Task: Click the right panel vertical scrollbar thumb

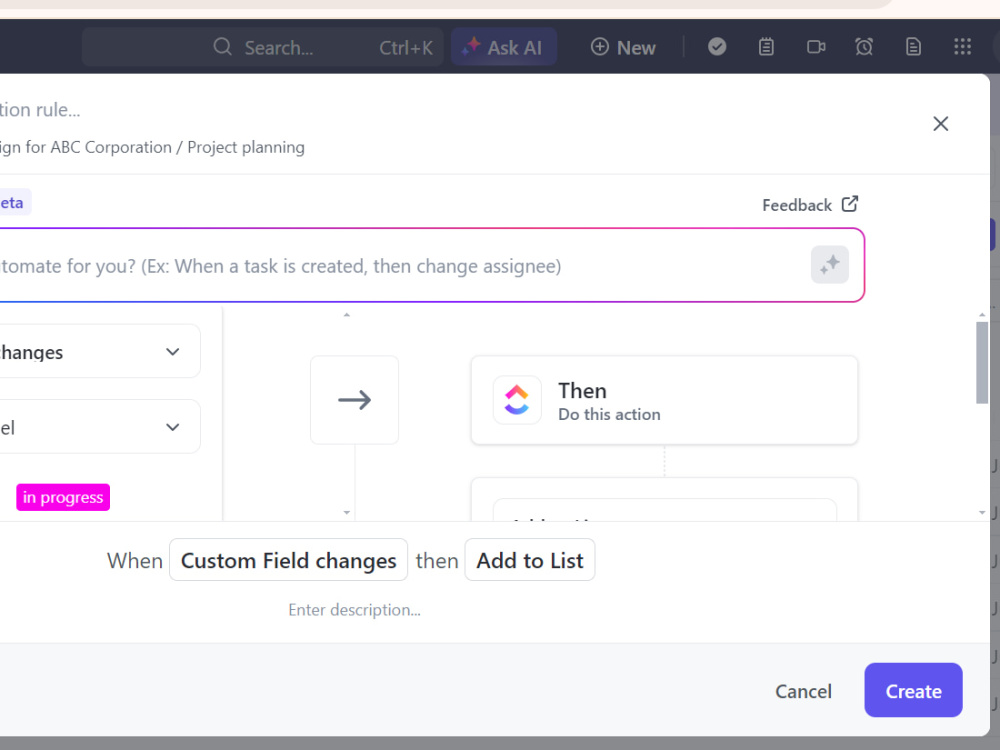Action: pos(982,362)
